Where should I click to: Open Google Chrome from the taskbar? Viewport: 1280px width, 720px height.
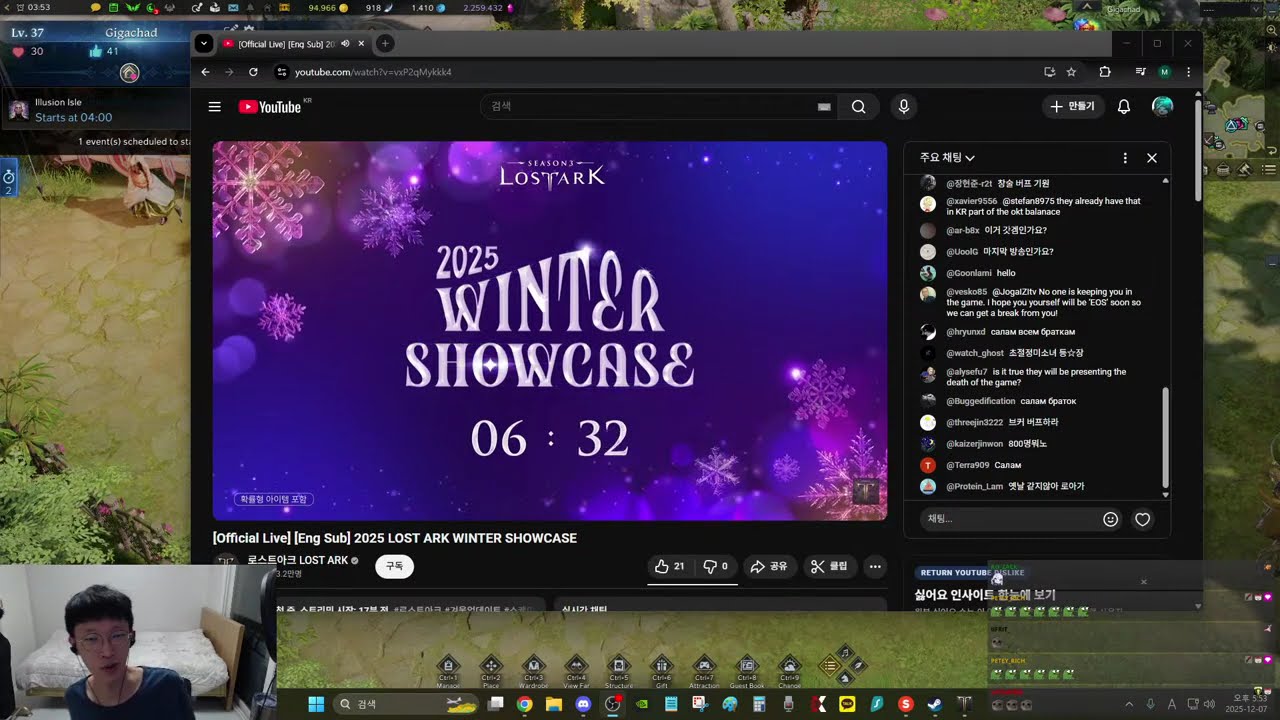click(x=524, y=704)
